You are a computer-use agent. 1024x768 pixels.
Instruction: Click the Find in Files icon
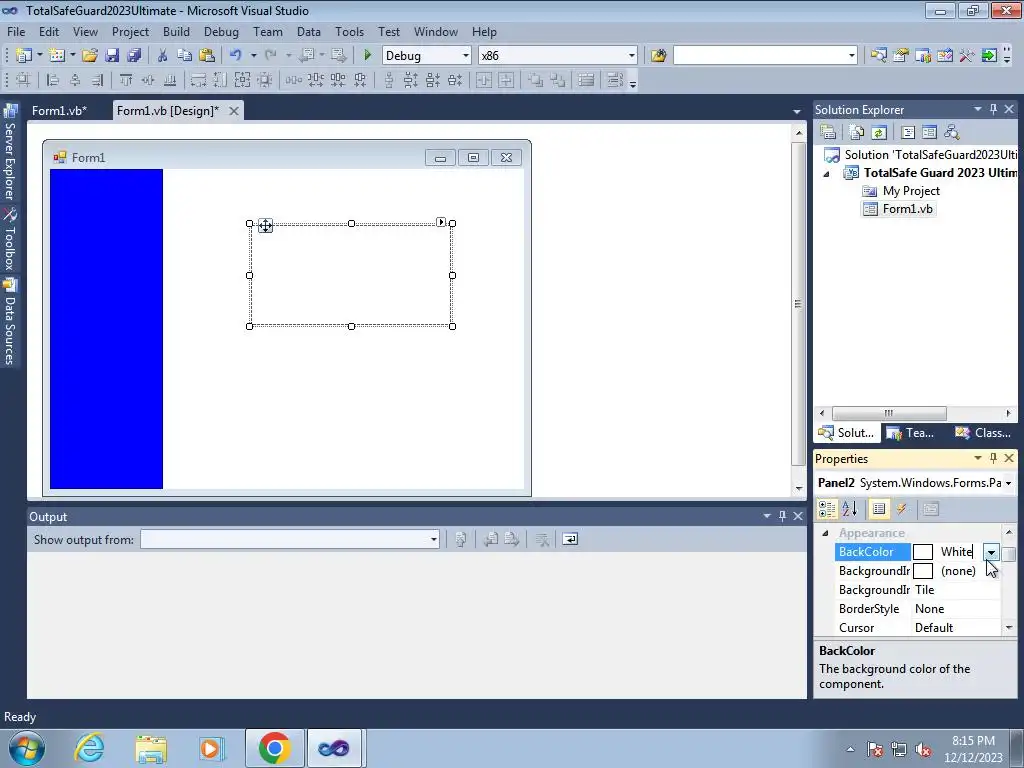click(x=658, y=56)
